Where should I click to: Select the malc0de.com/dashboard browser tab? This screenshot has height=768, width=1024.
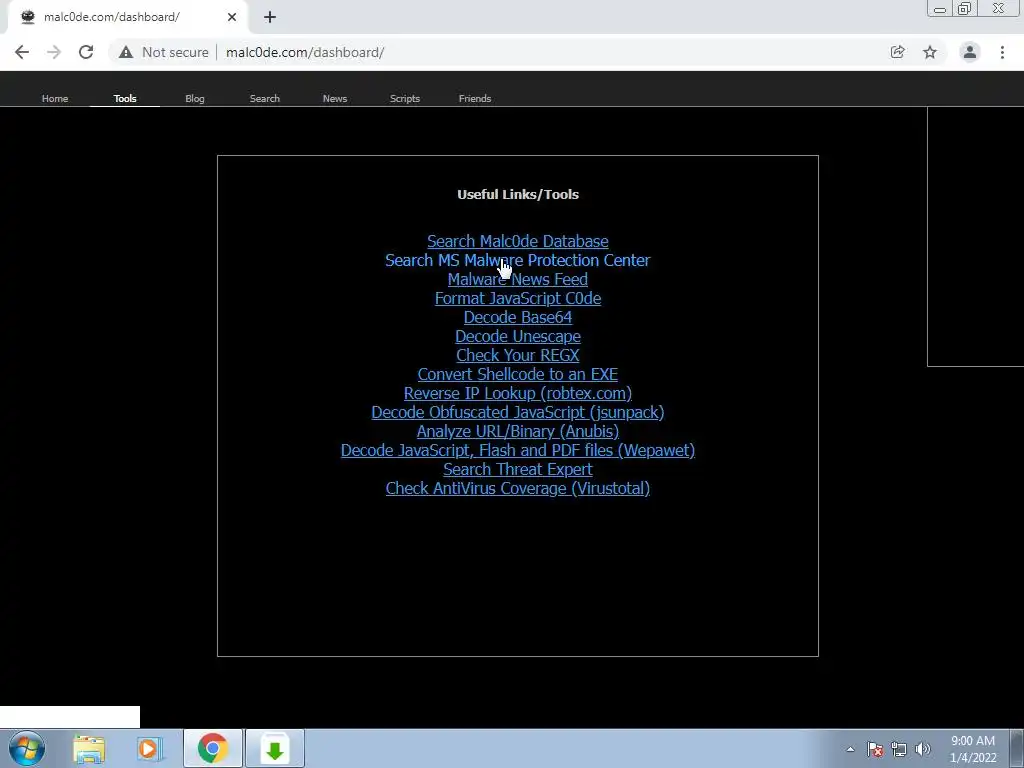(x=127, y=17)
